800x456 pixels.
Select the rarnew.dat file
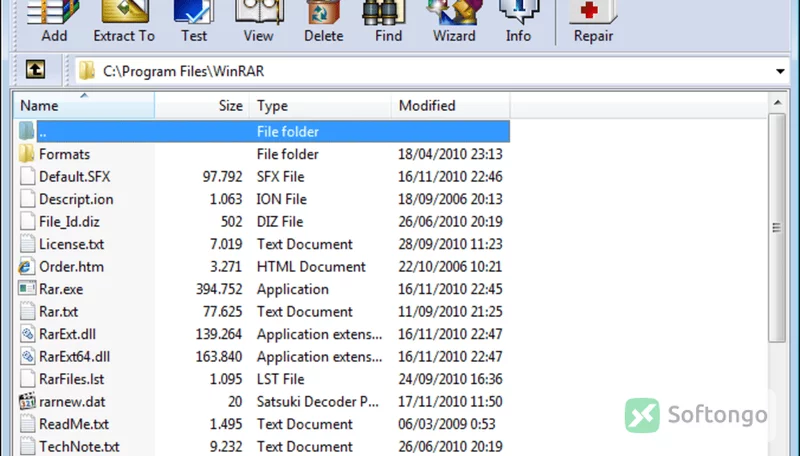263,401
